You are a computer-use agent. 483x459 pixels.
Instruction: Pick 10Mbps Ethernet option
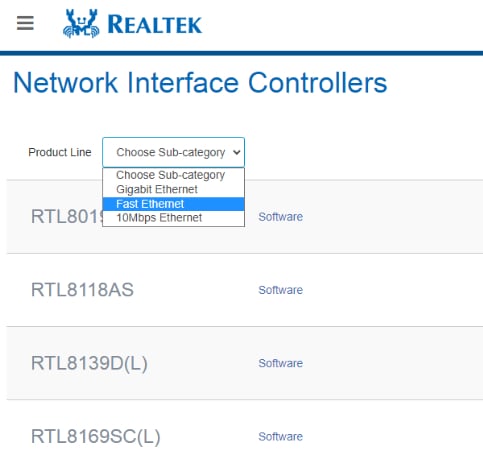click(173, 218)
